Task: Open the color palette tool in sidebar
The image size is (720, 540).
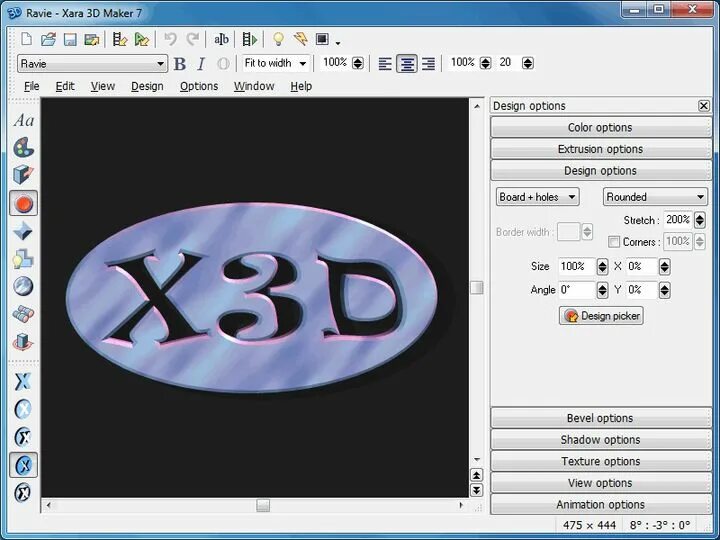Action: pos(23,147)
